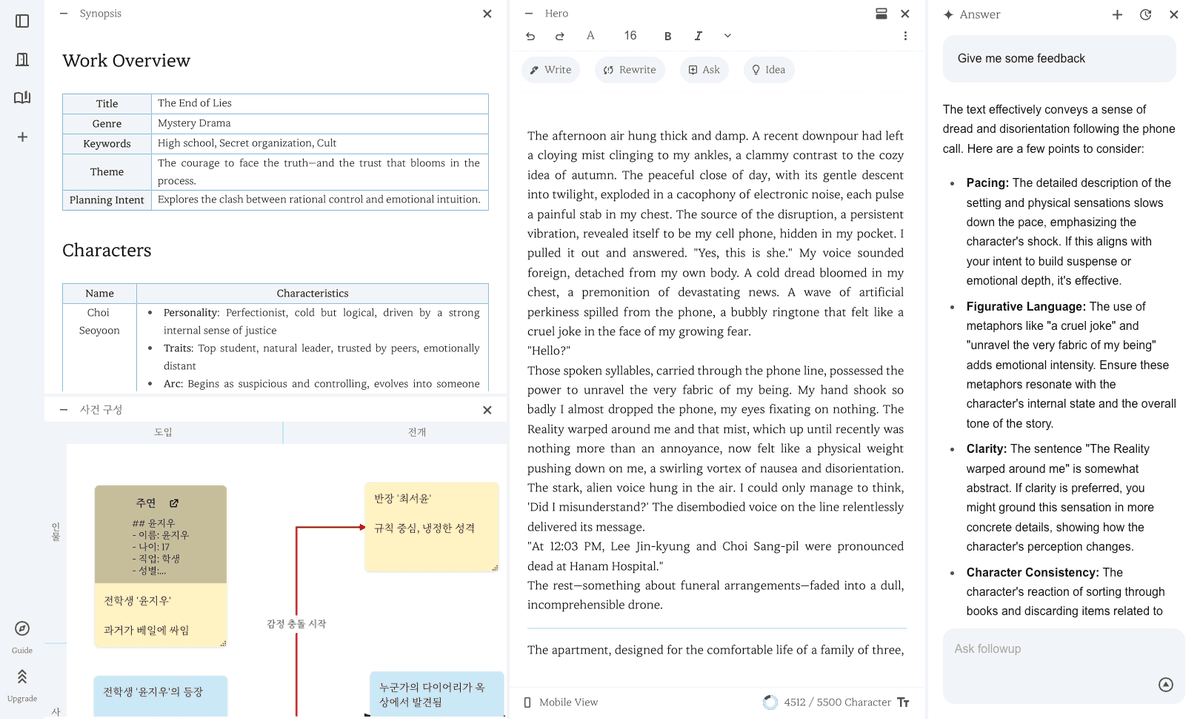
Task: Select the 전학생 '윤지우'의 등장 card
Action: point(160,696)
